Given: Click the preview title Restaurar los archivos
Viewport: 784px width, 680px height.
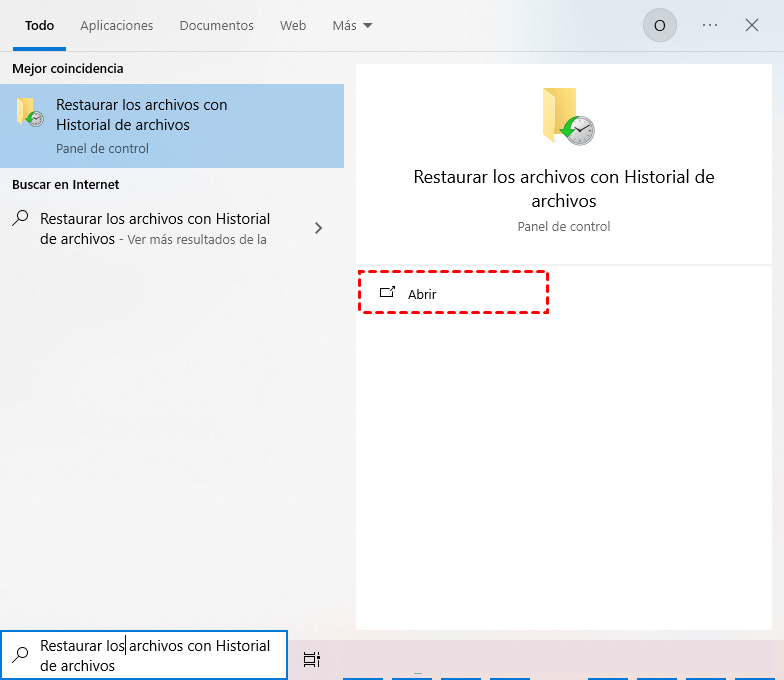Looking at the screenshot, I should pyautogui.click(x=564, y=188).
